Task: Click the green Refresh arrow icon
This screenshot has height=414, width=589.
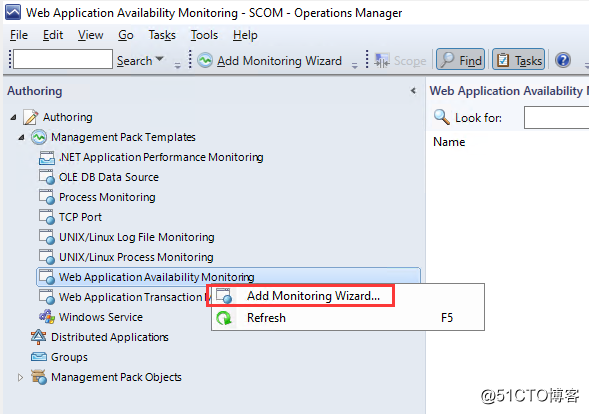Action: pos(224,318)
